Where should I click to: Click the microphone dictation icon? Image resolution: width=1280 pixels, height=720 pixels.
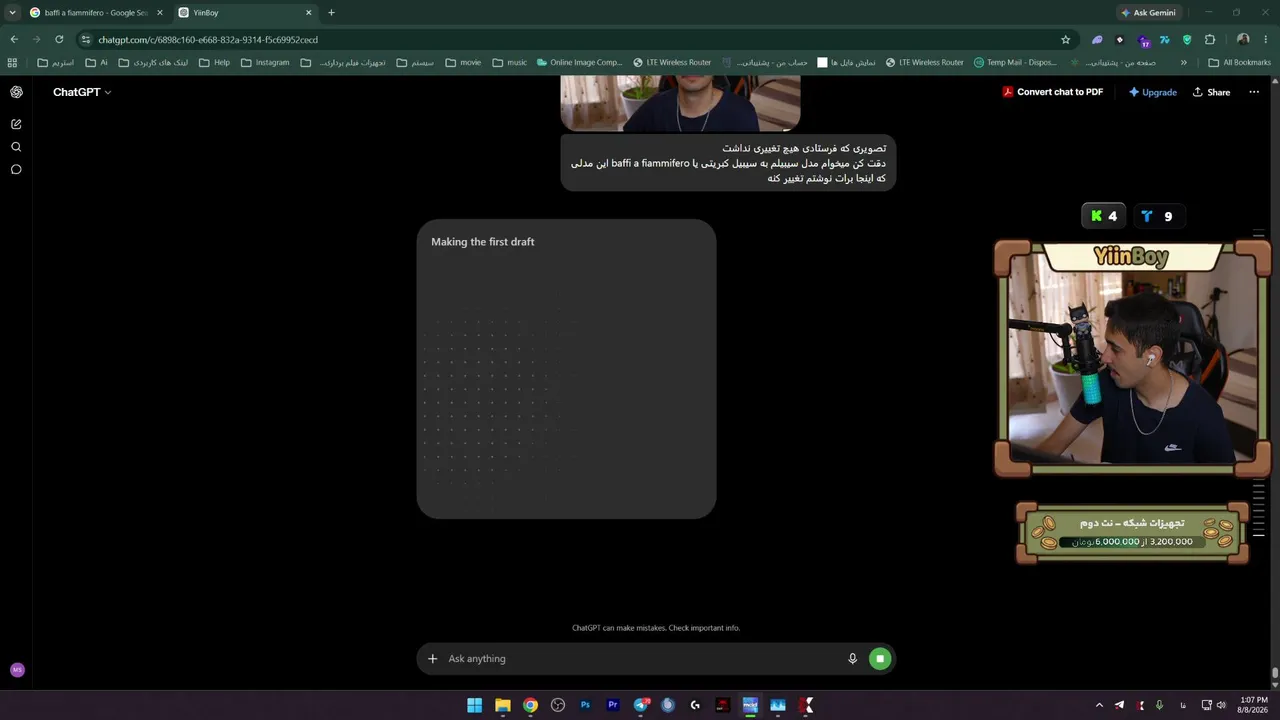click(x=852, y=659)
